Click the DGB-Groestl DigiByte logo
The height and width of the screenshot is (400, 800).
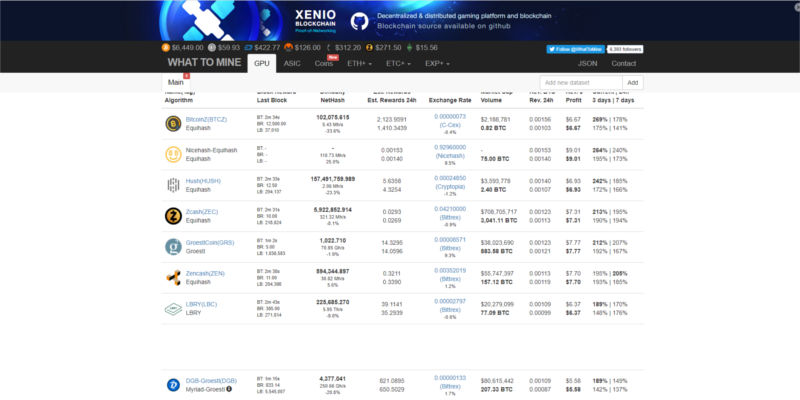[173, 385]
